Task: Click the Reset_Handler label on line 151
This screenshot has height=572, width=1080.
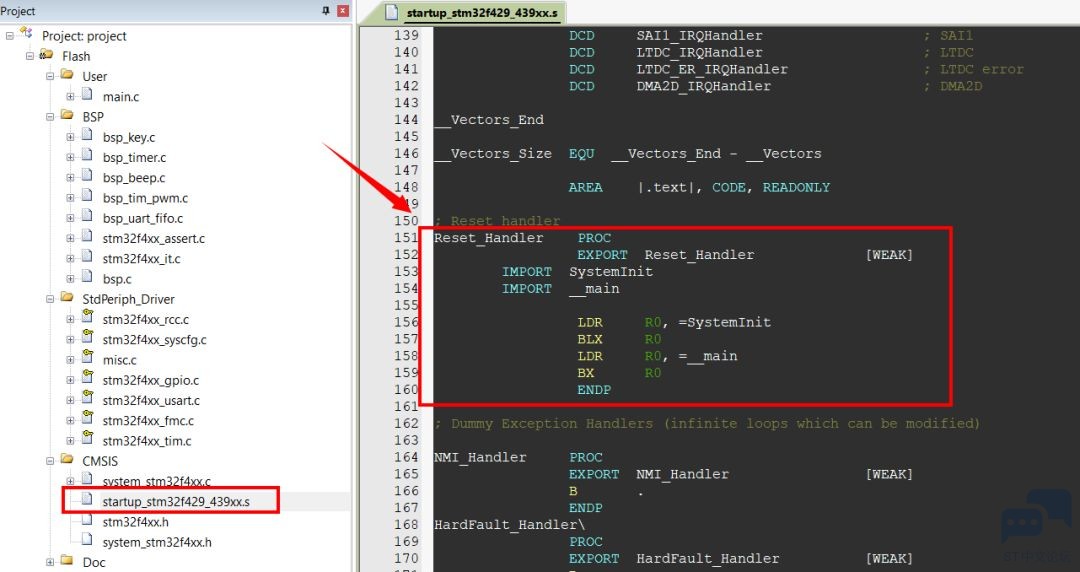Action: [x=488, y=238]
